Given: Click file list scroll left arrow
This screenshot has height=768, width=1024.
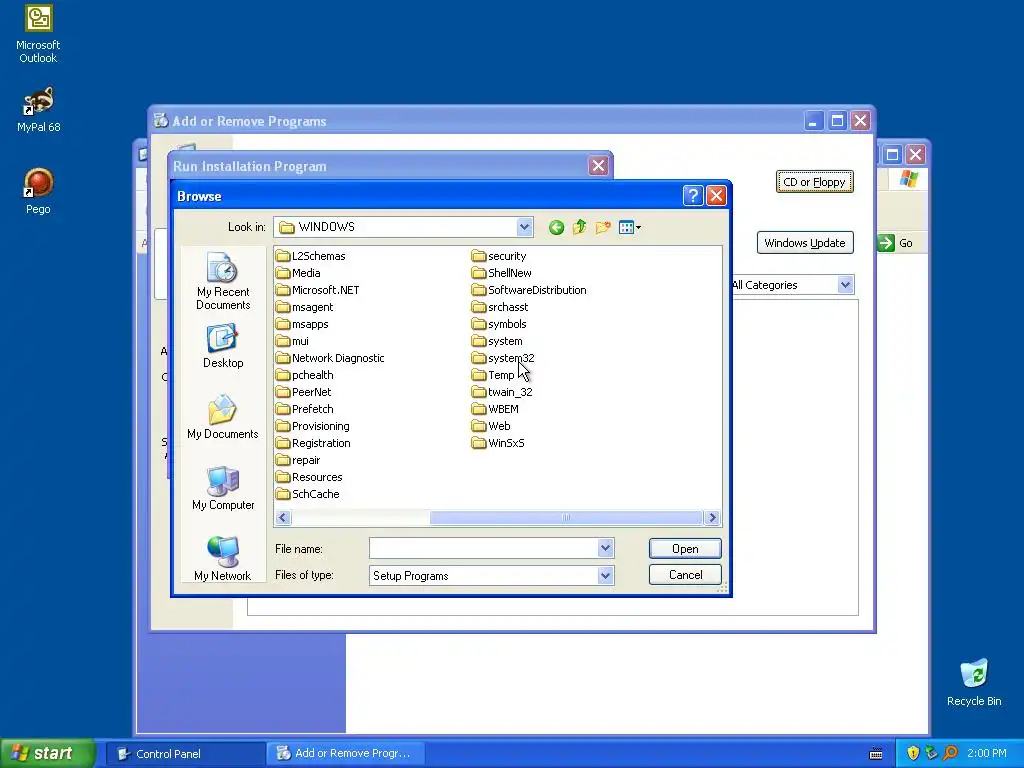Looking at the screenshot, I should click(283, 518).
